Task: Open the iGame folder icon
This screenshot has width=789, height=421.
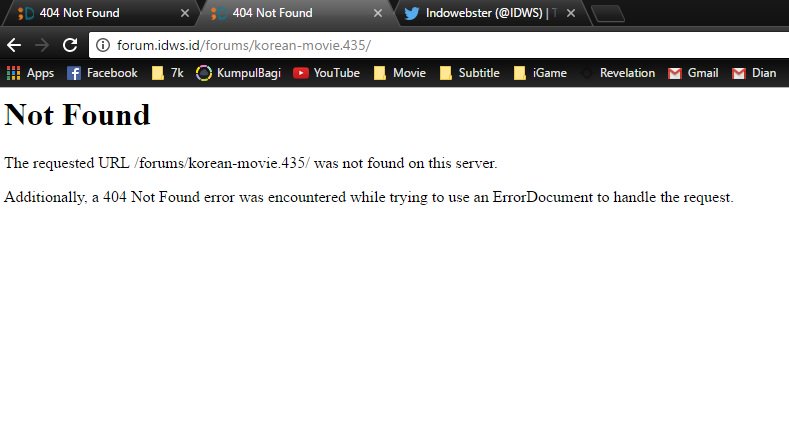Action: 520,73
